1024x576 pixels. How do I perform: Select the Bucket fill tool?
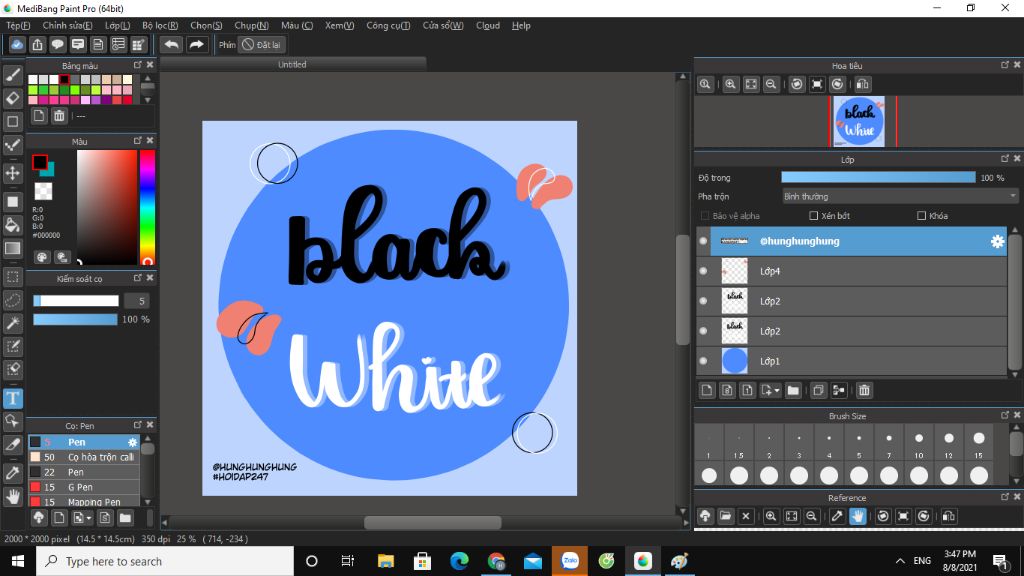[x=12, y=225]
